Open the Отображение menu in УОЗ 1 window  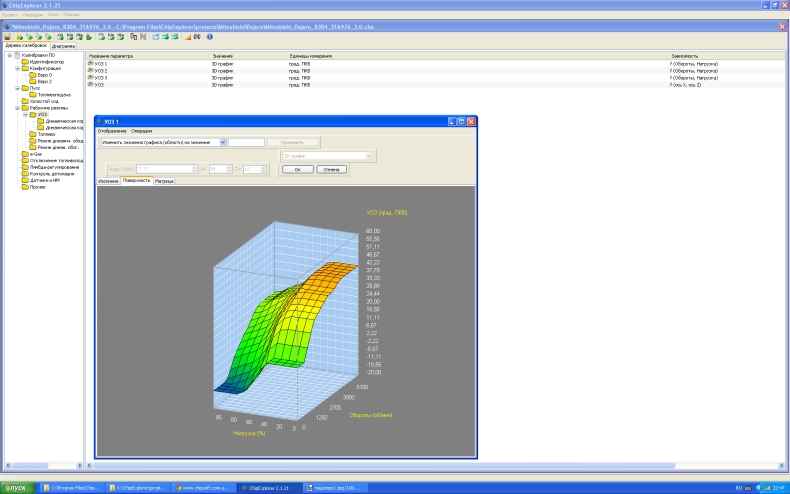click(112, 131)
